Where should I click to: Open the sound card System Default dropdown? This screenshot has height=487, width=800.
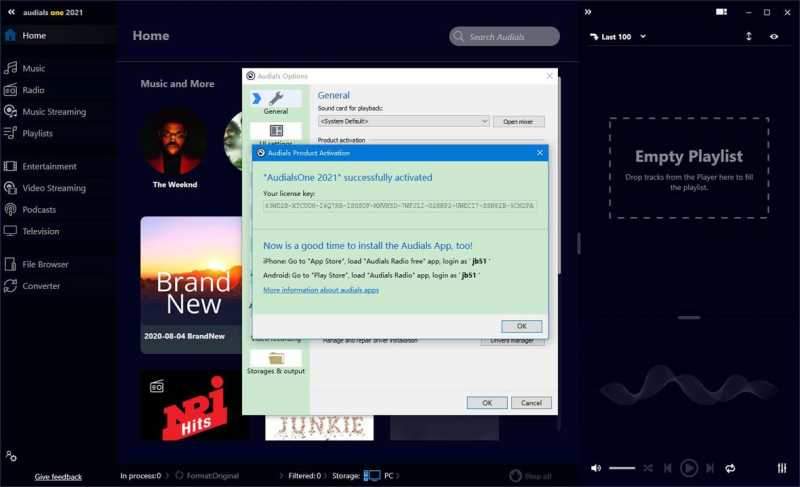[x=403, y=121]
